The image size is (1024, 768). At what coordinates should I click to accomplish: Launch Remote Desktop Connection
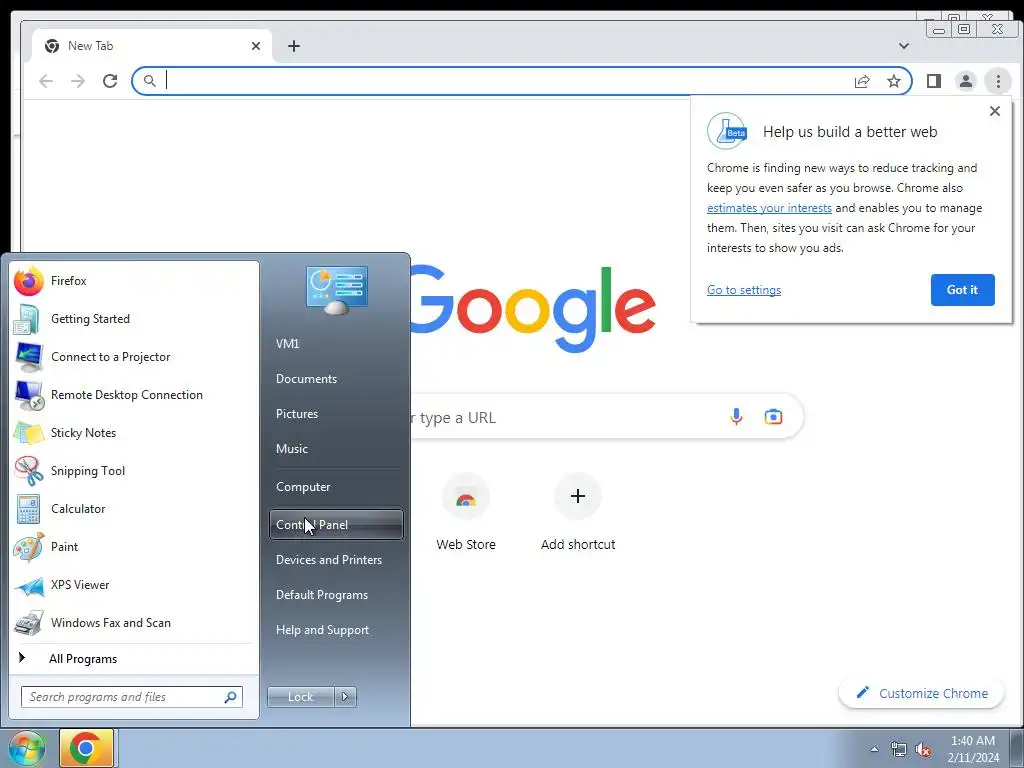click(134, 394)
